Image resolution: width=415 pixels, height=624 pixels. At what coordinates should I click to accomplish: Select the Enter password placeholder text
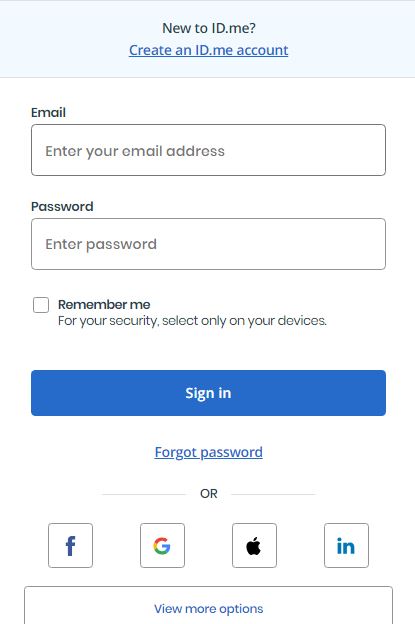[101, 244]
